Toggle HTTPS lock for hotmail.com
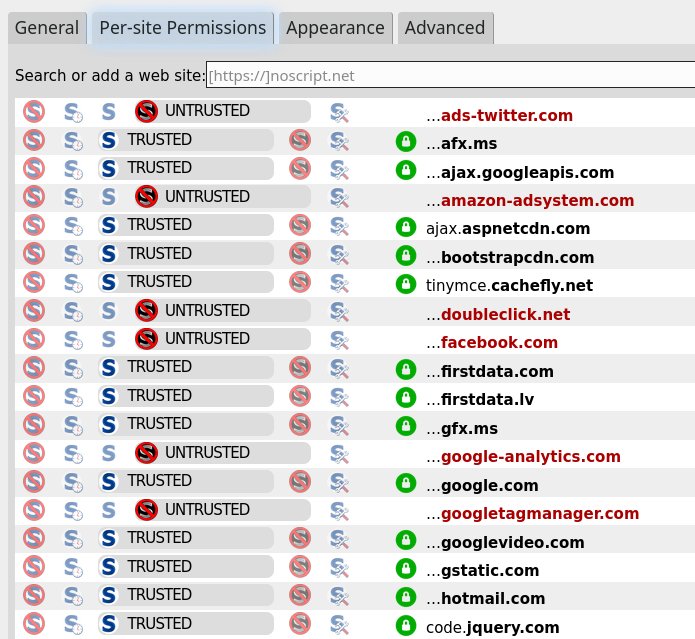 tap(406, 597)
